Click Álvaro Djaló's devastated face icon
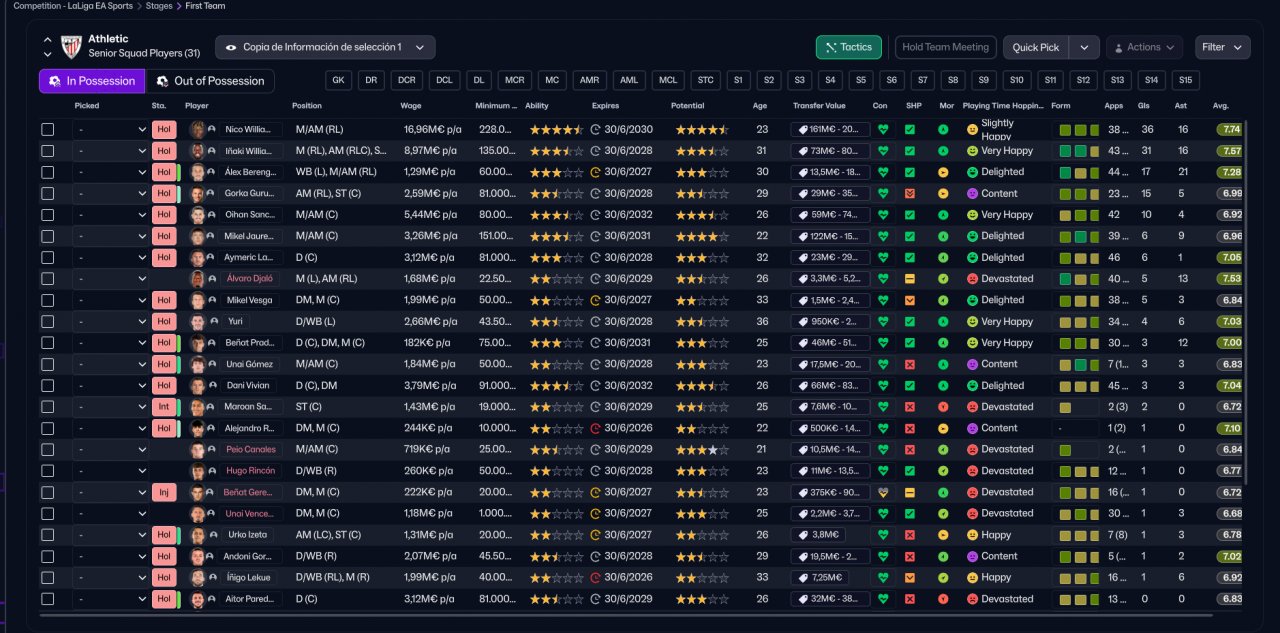The image size is (1280, 633). (x=972, y=279)
